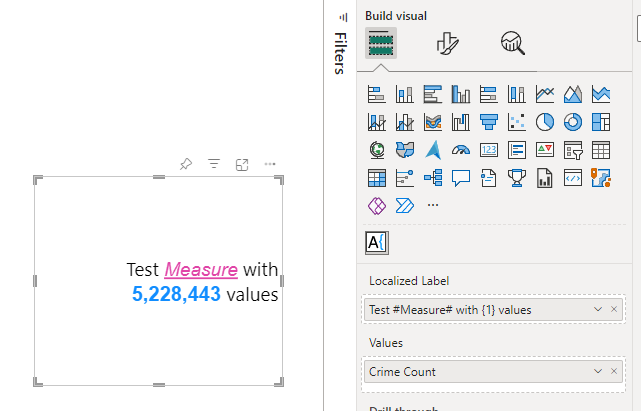641x411 pixels.
Task: Choose the 100% stacked column chart visual
Action: tap(517, 94)
